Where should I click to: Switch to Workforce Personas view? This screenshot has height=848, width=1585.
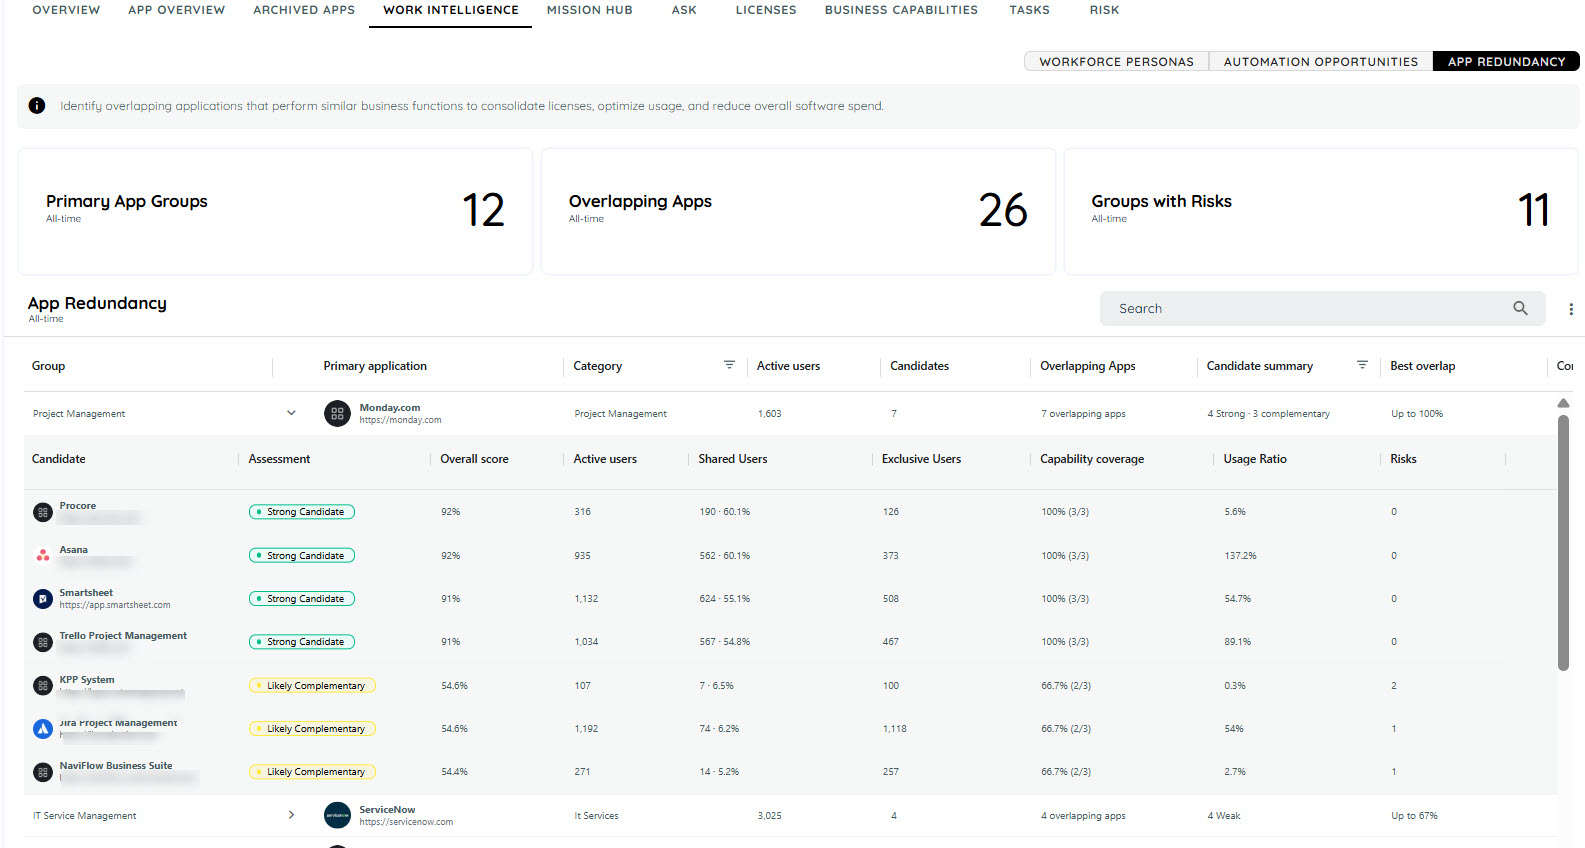pyautogui.click(x=1116, y=61)
